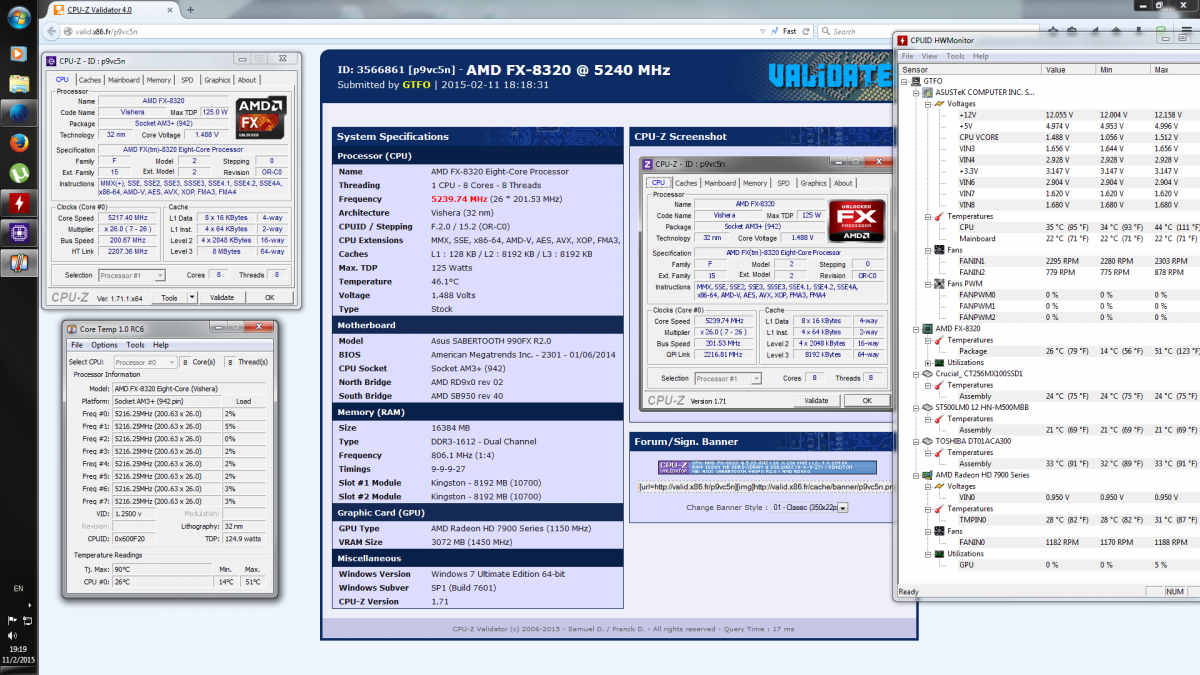The height and width of the screenshot is (675, 1200).
Task: Click the forum signature banner image
Action: click(x=767, y=467)
